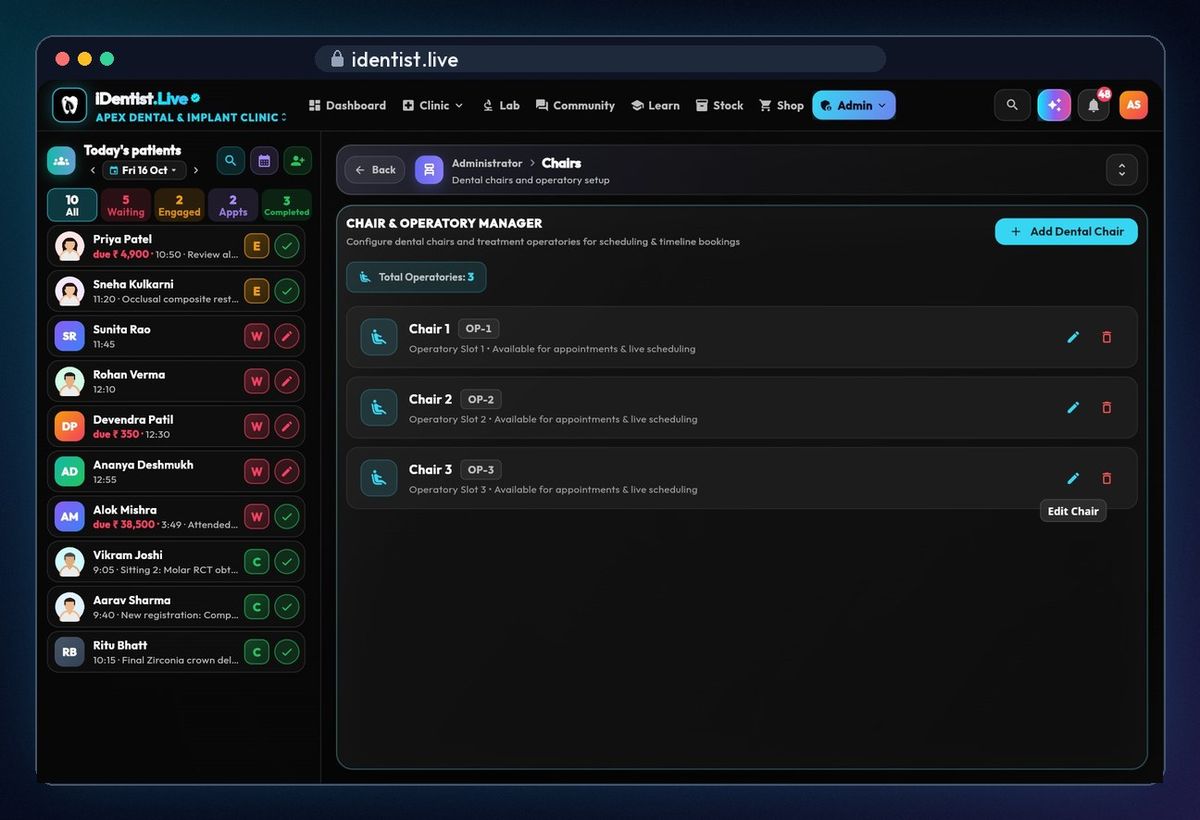Click the Chair 3 pencil edit icon
1200x820 pixels.
click(x=1073, y=478)
